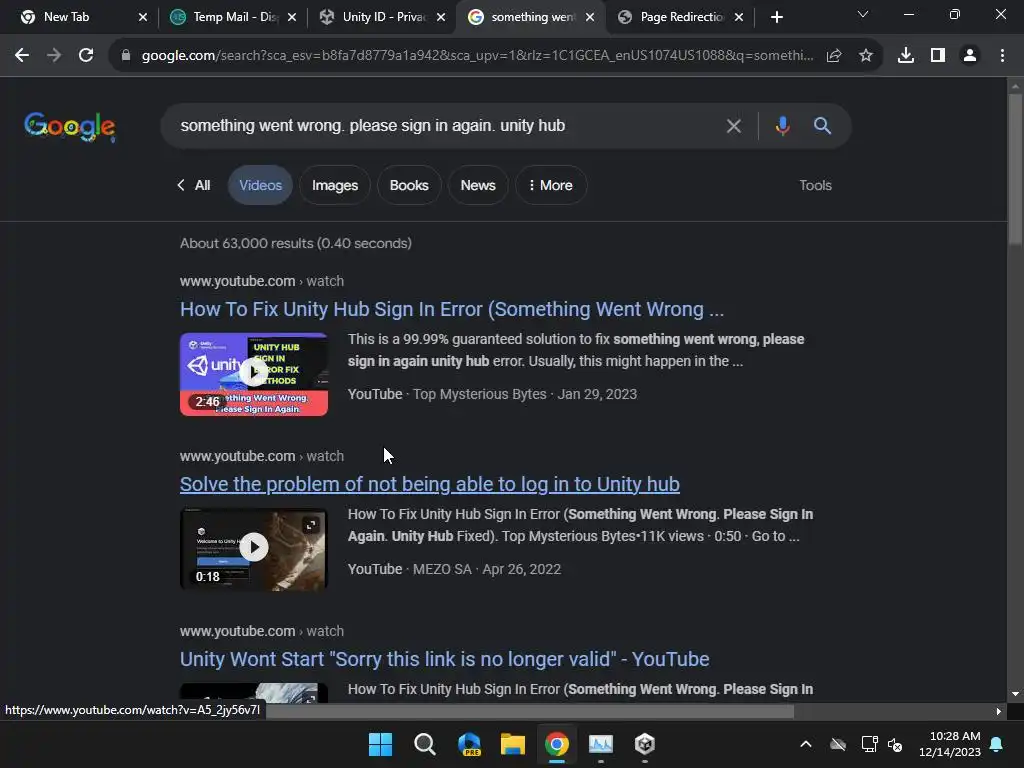The image size is (1024, 768).
Task: Select the Books filter chip
Action: pos(409,185)
